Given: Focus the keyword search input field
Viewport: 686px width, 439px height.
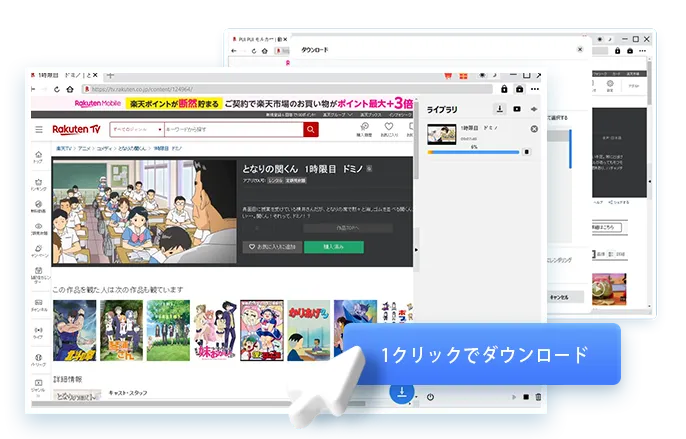Looking at the screenshot, I should (x=234, y=130).
